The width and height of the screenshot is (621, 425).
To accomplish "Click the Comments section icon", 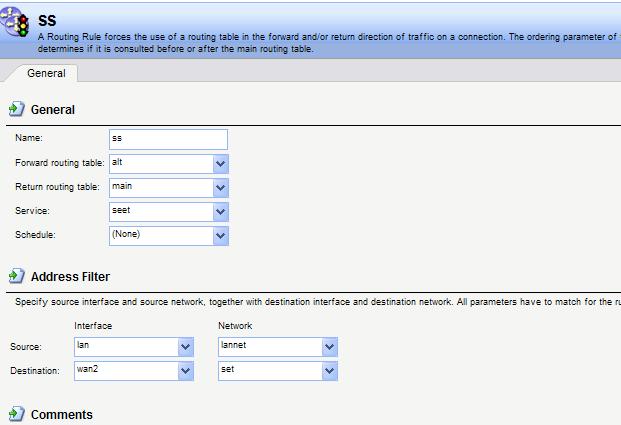I will [x=16, y=414].
